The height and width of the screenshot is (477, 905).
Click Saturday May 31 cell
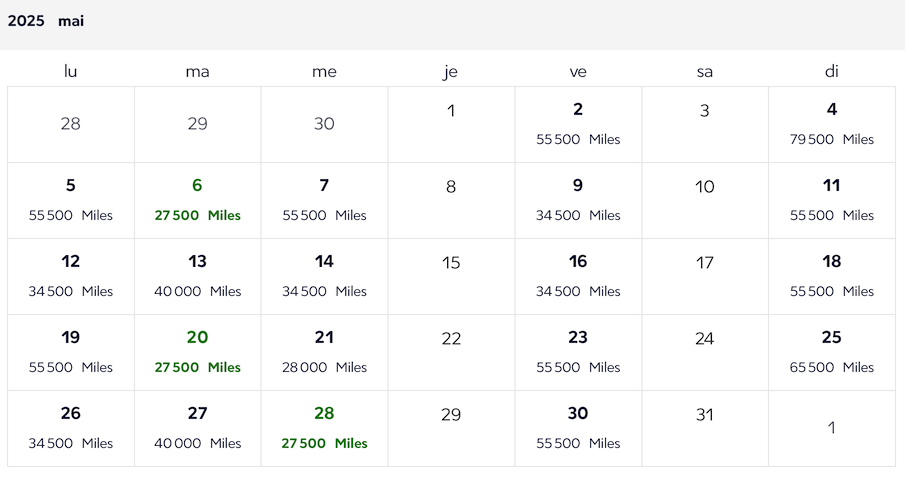[705, 428]
